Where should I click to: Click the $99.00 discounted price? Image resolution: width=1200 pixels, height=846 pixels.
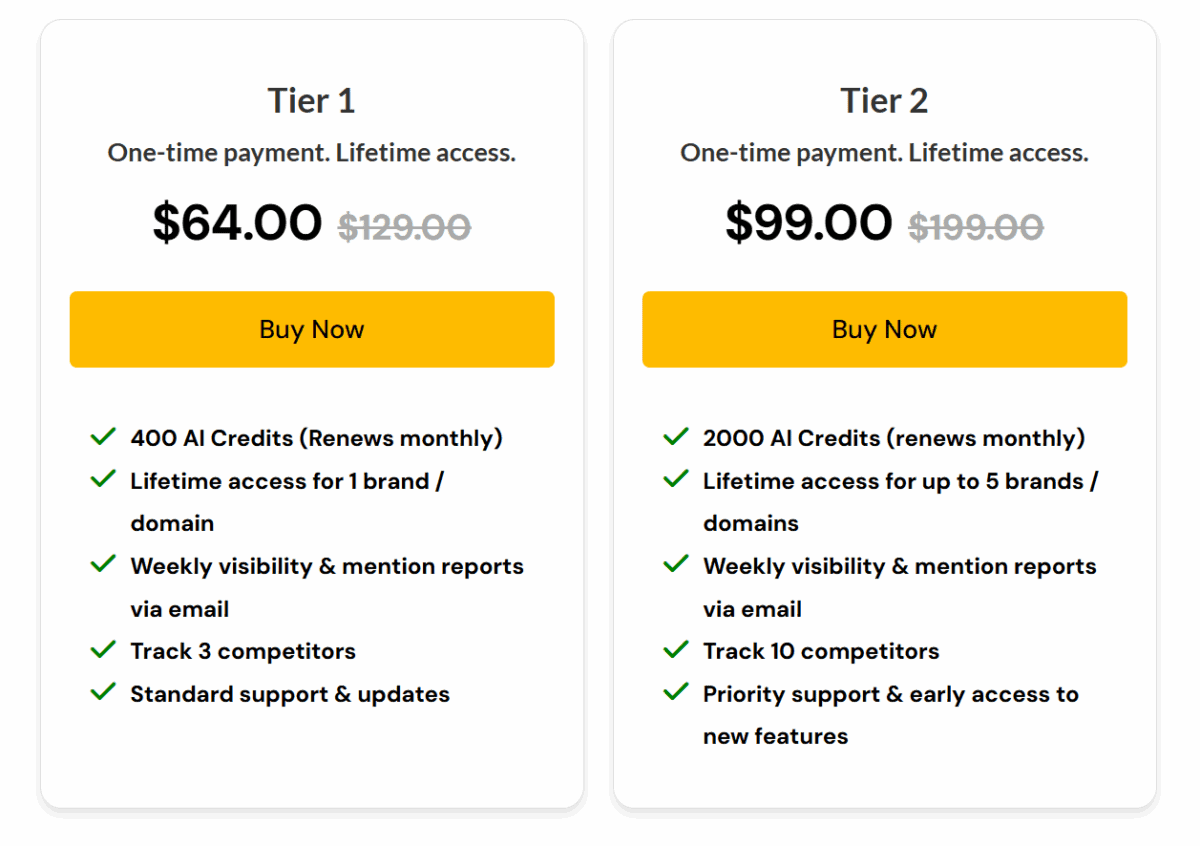pyautogui.click(x=809, y=223)
